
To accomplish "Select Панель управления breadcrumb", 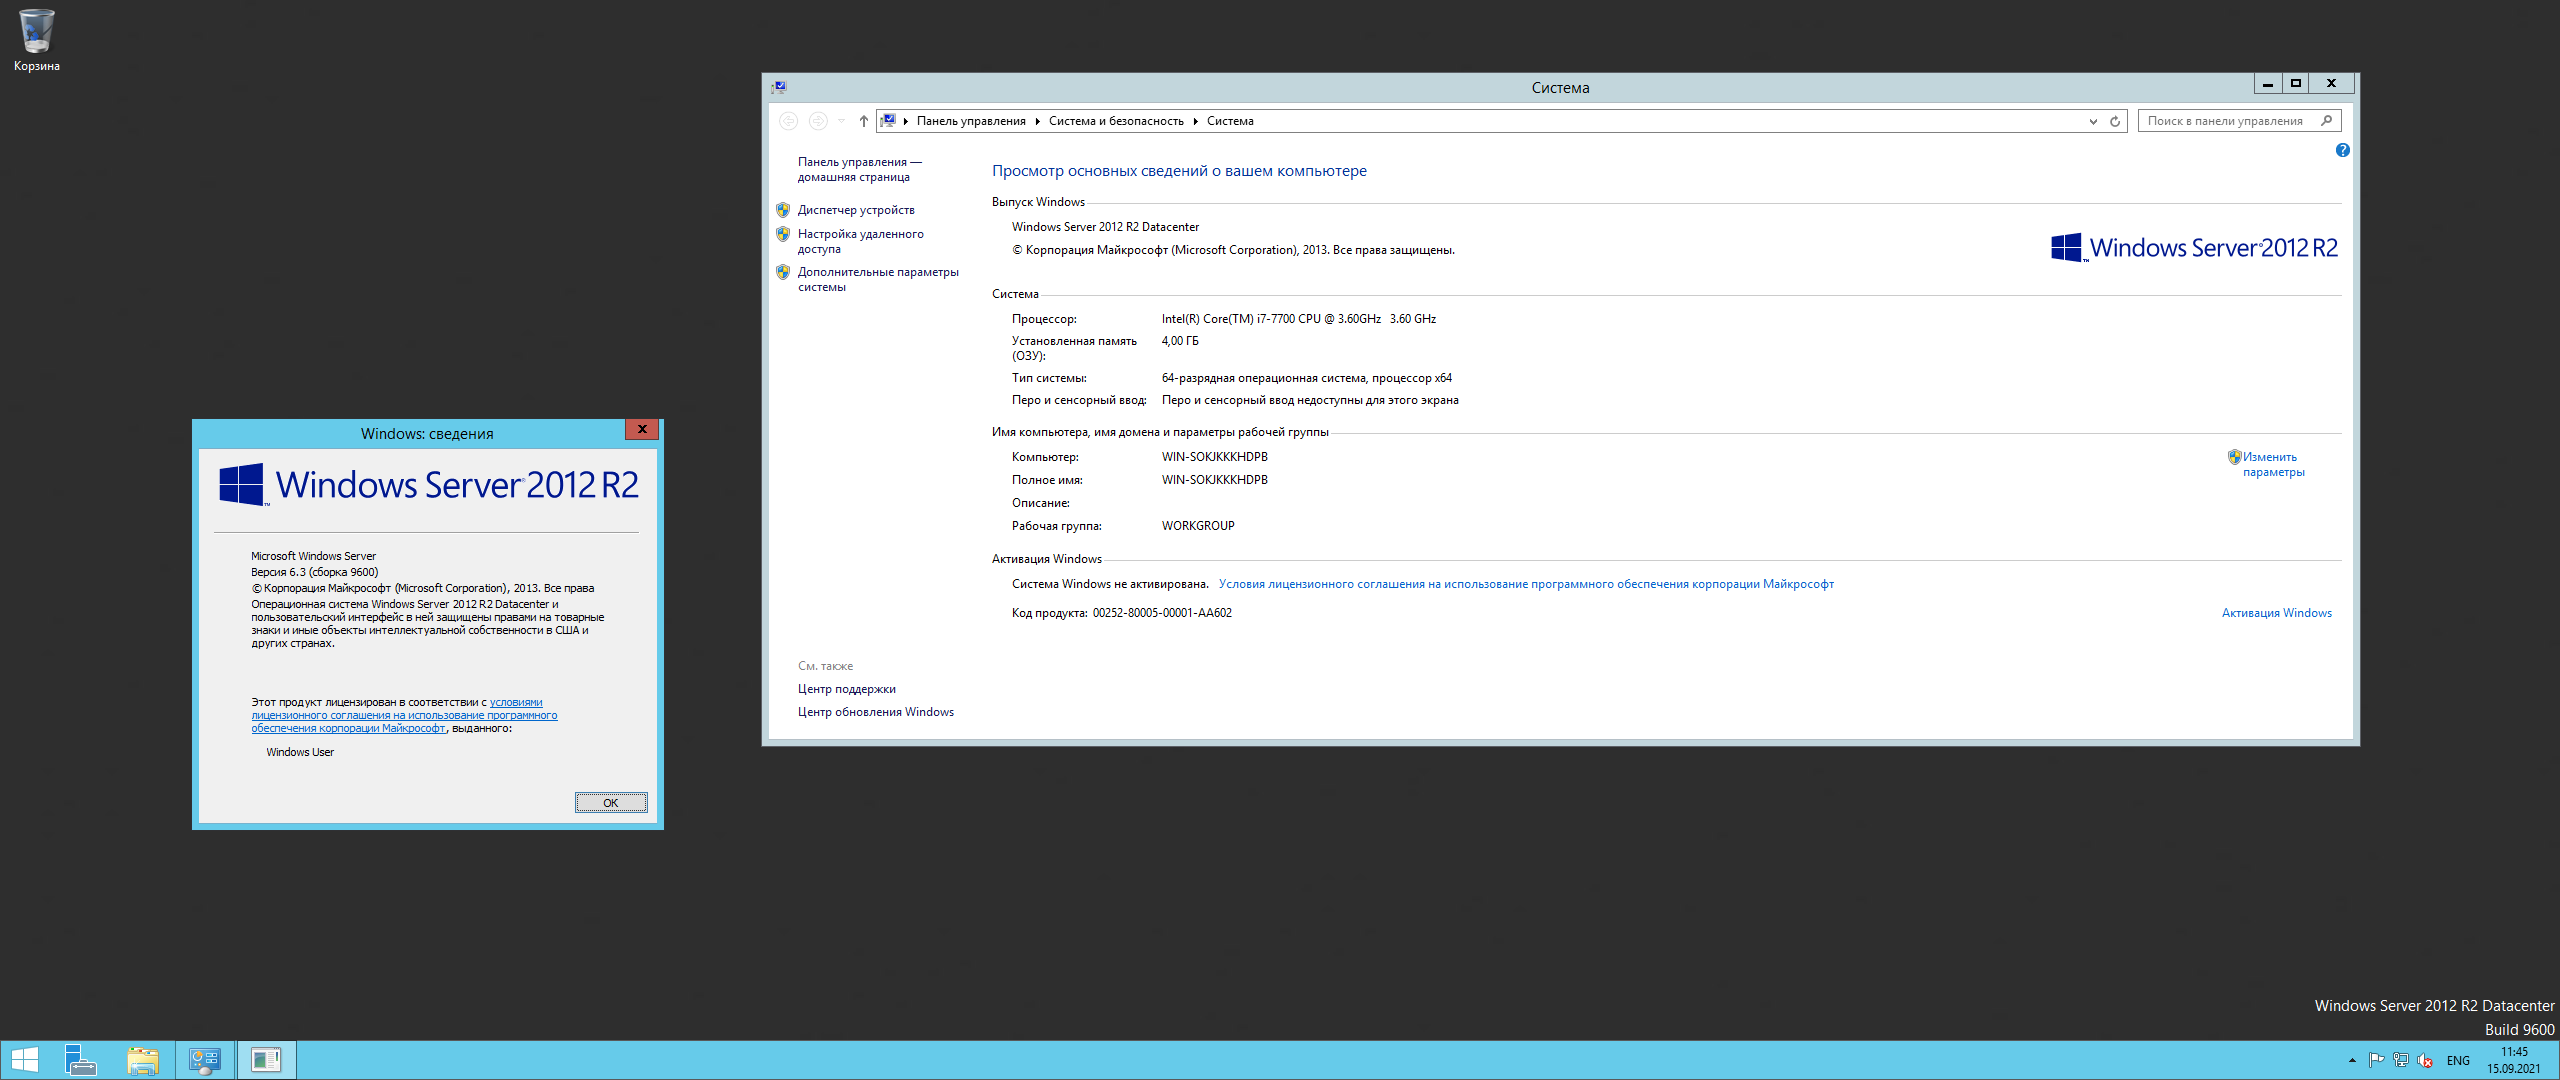I will click(x=971, y=121).
